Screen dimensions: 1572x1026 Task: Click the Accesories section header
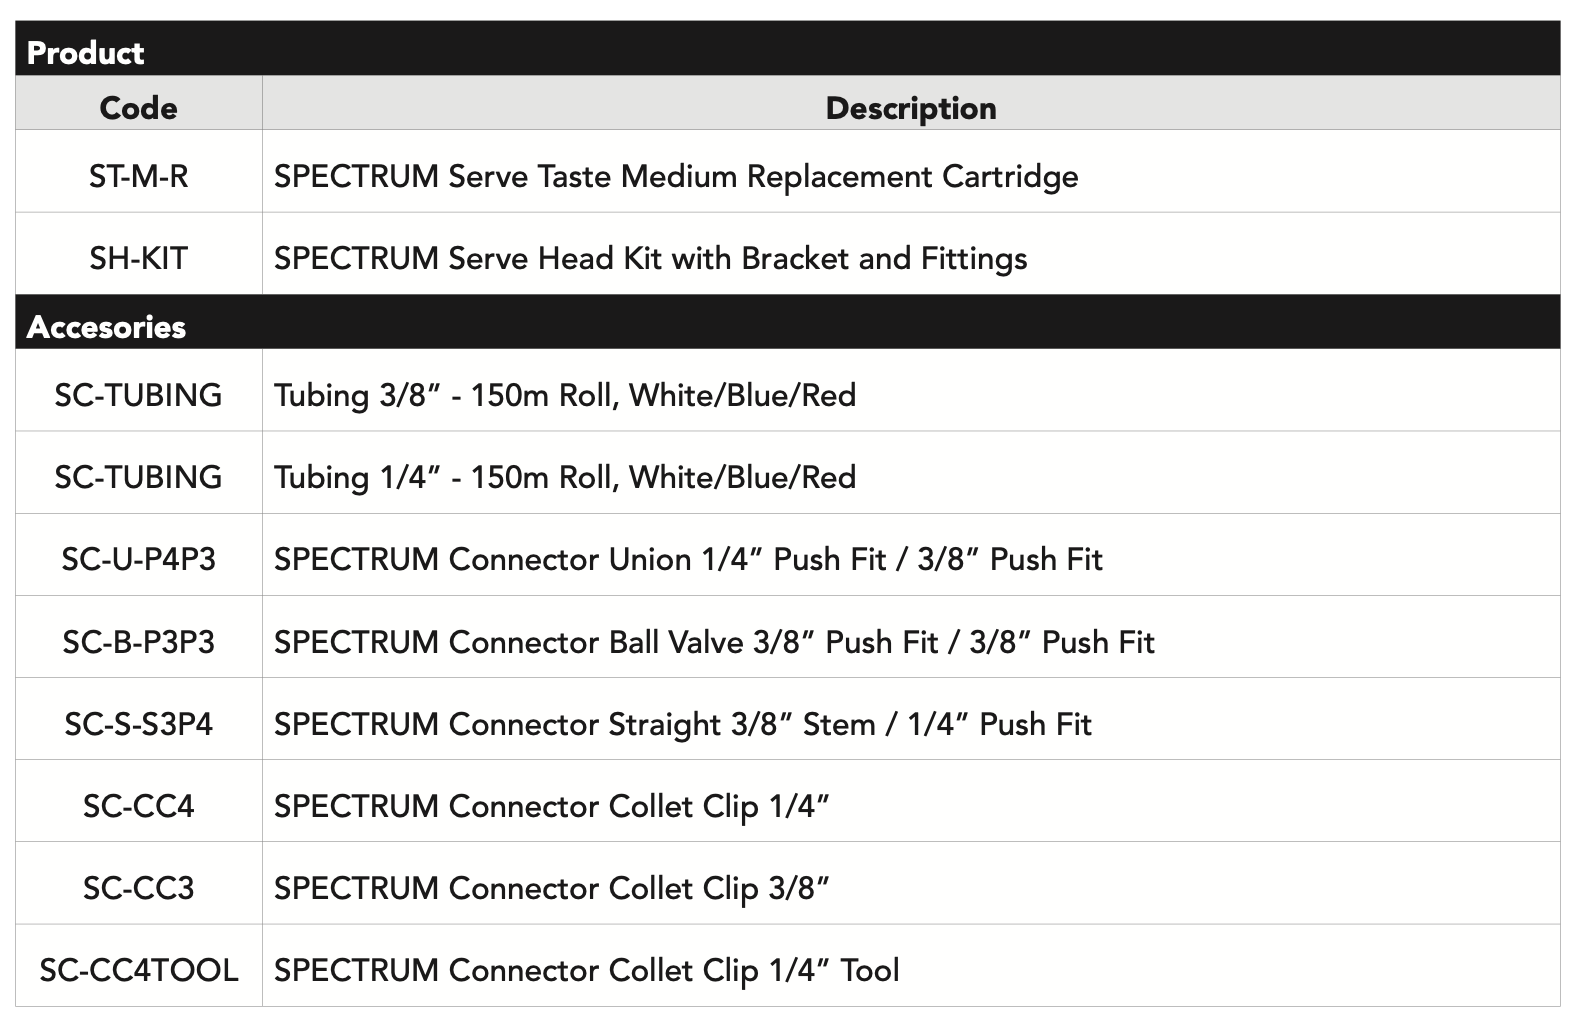coord(788,322)
